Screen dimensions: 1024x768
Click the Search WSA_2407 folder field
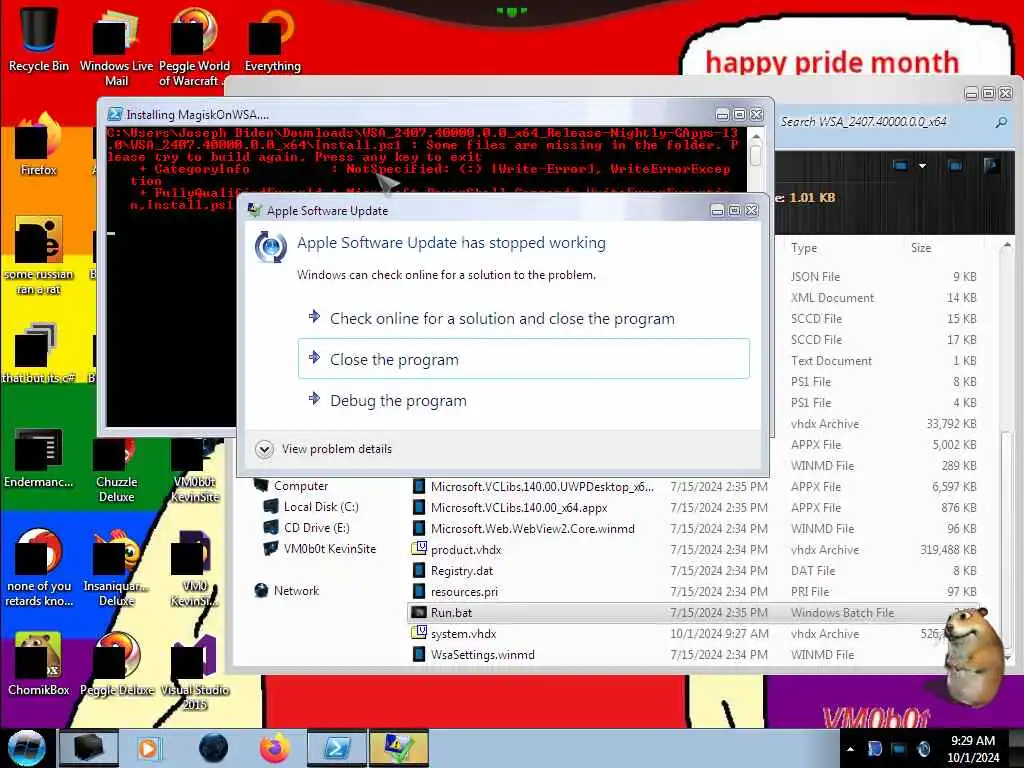pyautogui.click(x=884, y=122)
